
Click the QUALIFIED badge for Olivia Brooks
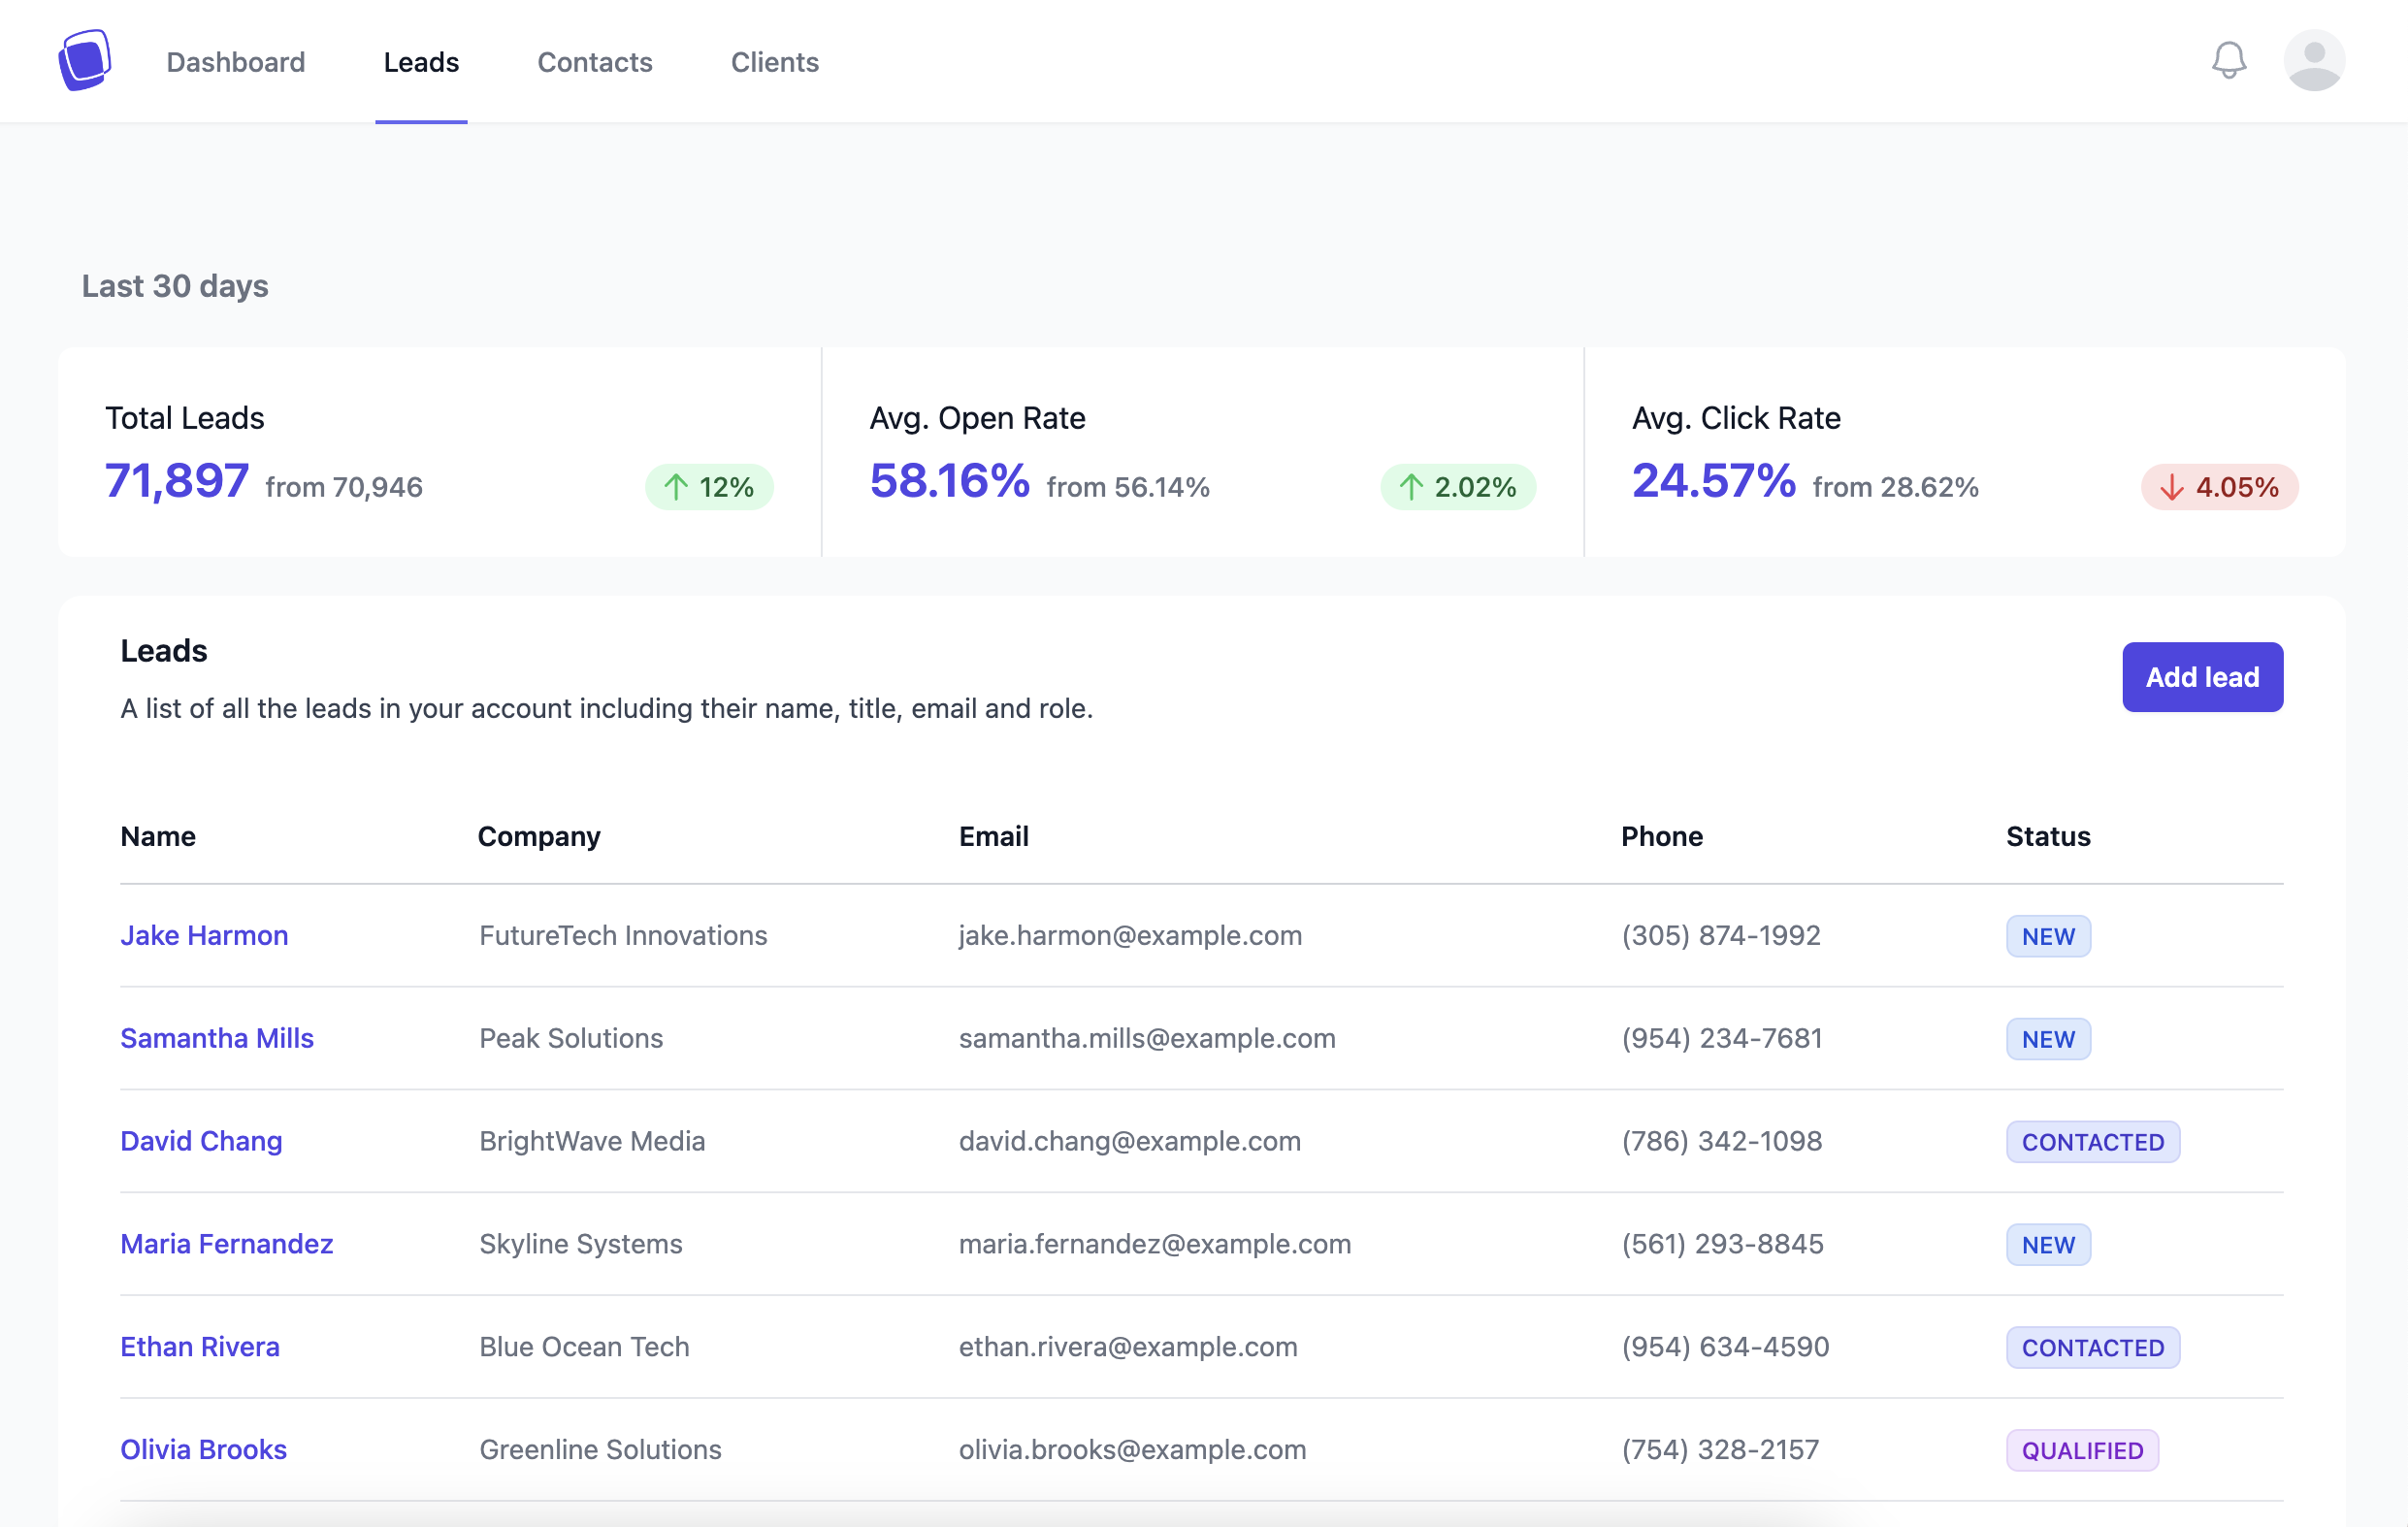click(x=2082, y=1449)
